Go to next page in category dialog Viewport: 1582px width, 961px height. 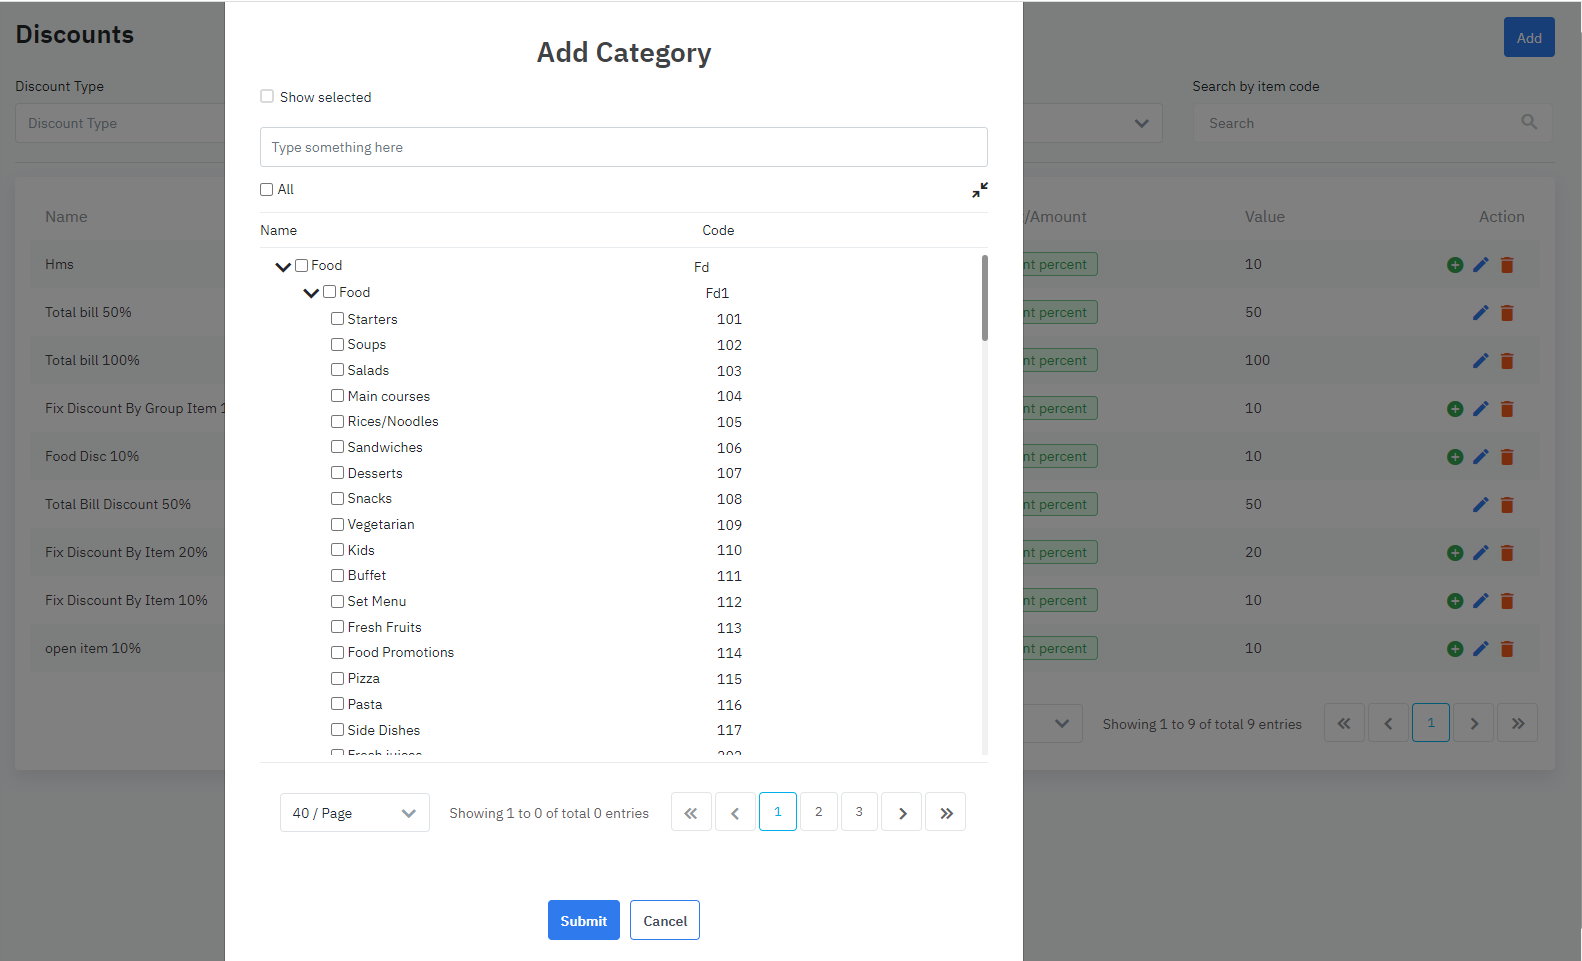902,813
